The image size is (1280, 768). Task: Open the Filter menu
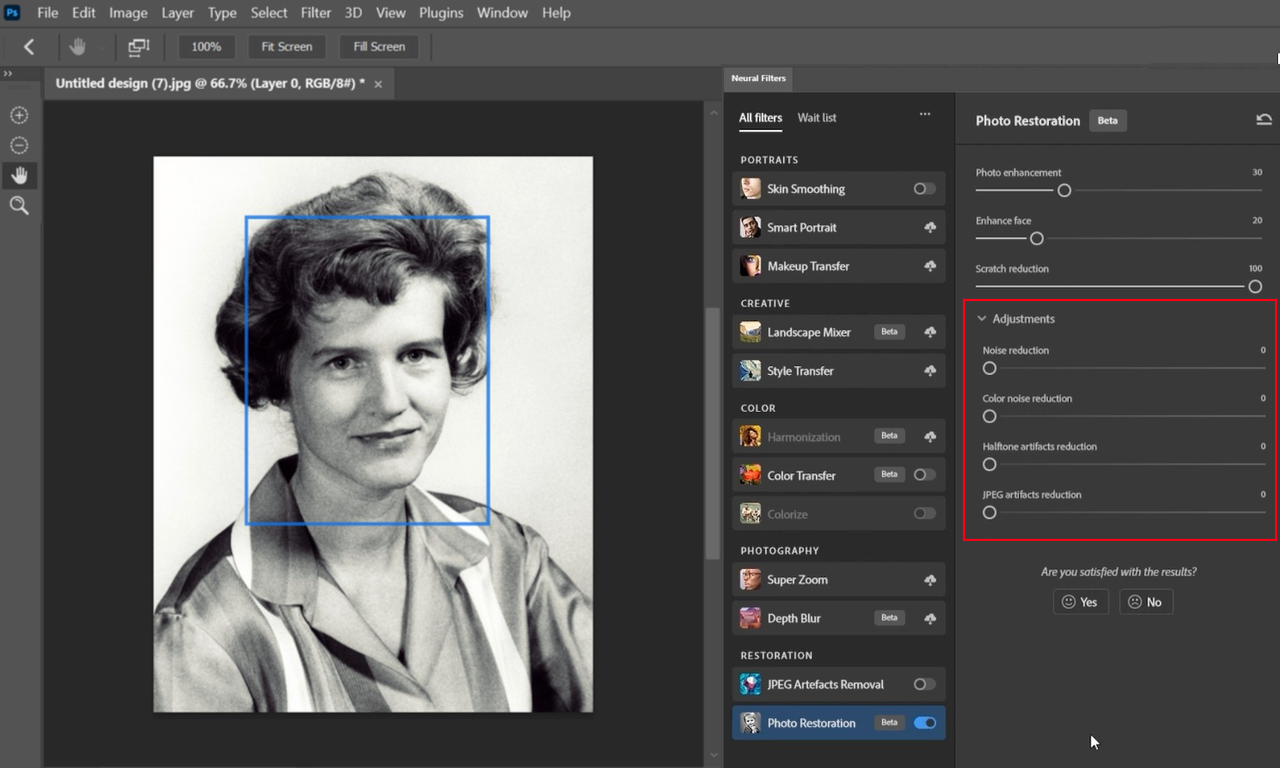315,13
